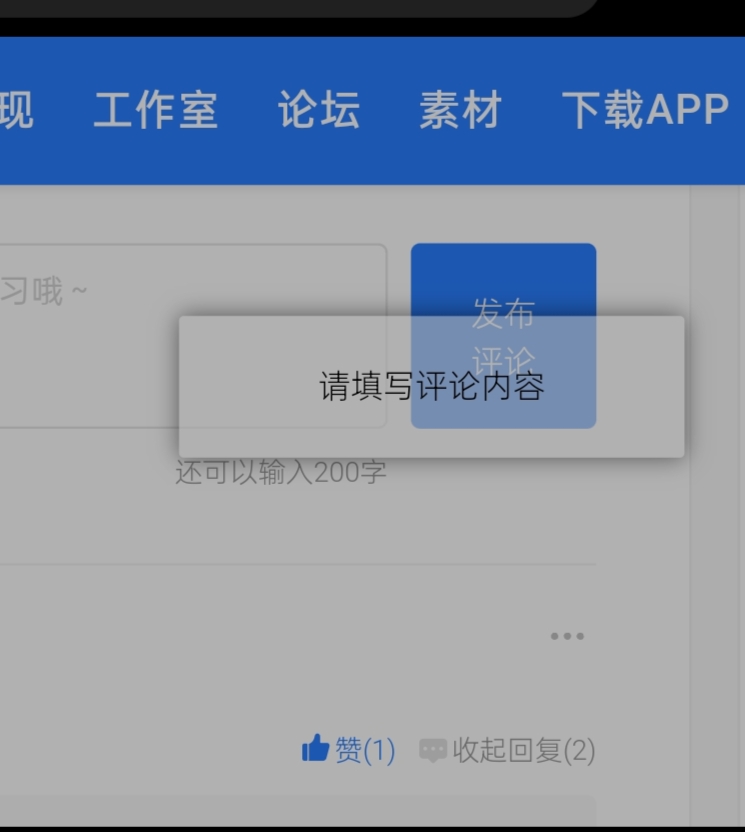Open the 工作室 nav item
Screen dimensions: 745x832
155,110
